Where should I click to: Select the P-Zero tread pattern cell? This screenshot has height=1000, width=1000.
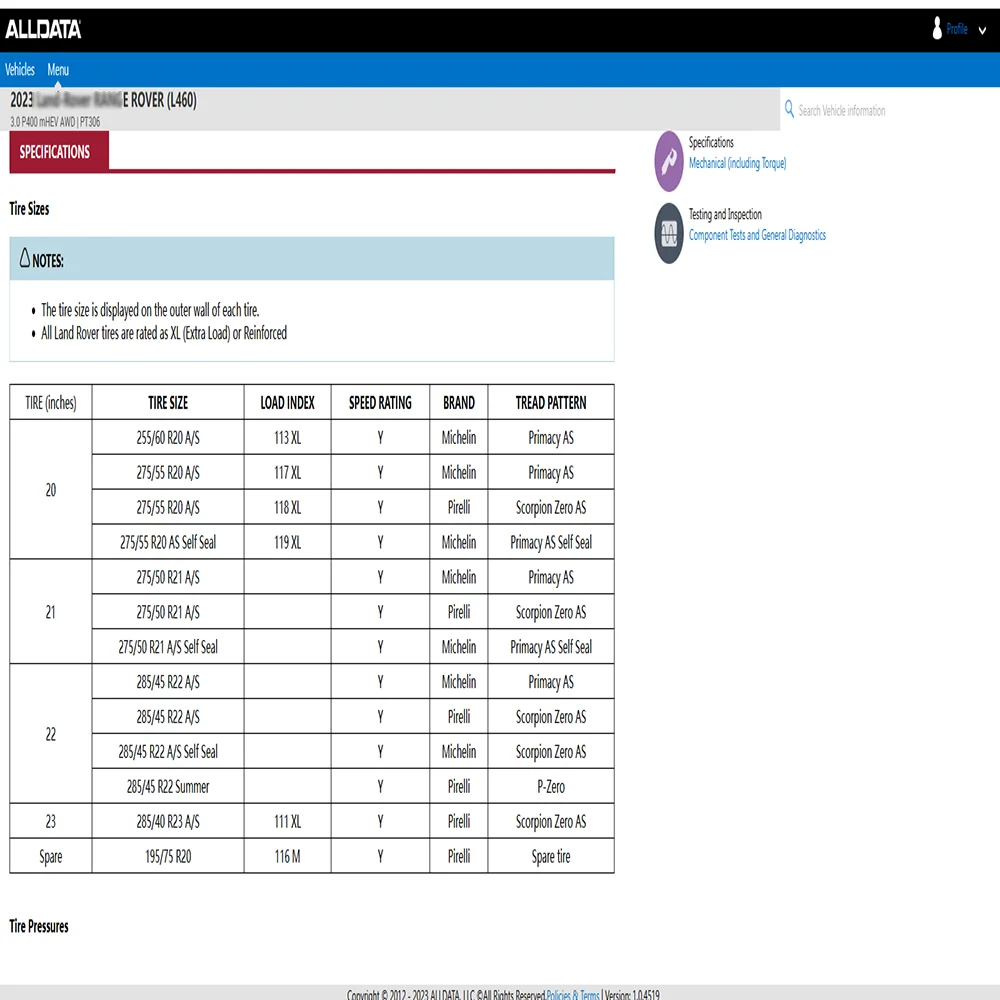[551, 786]
